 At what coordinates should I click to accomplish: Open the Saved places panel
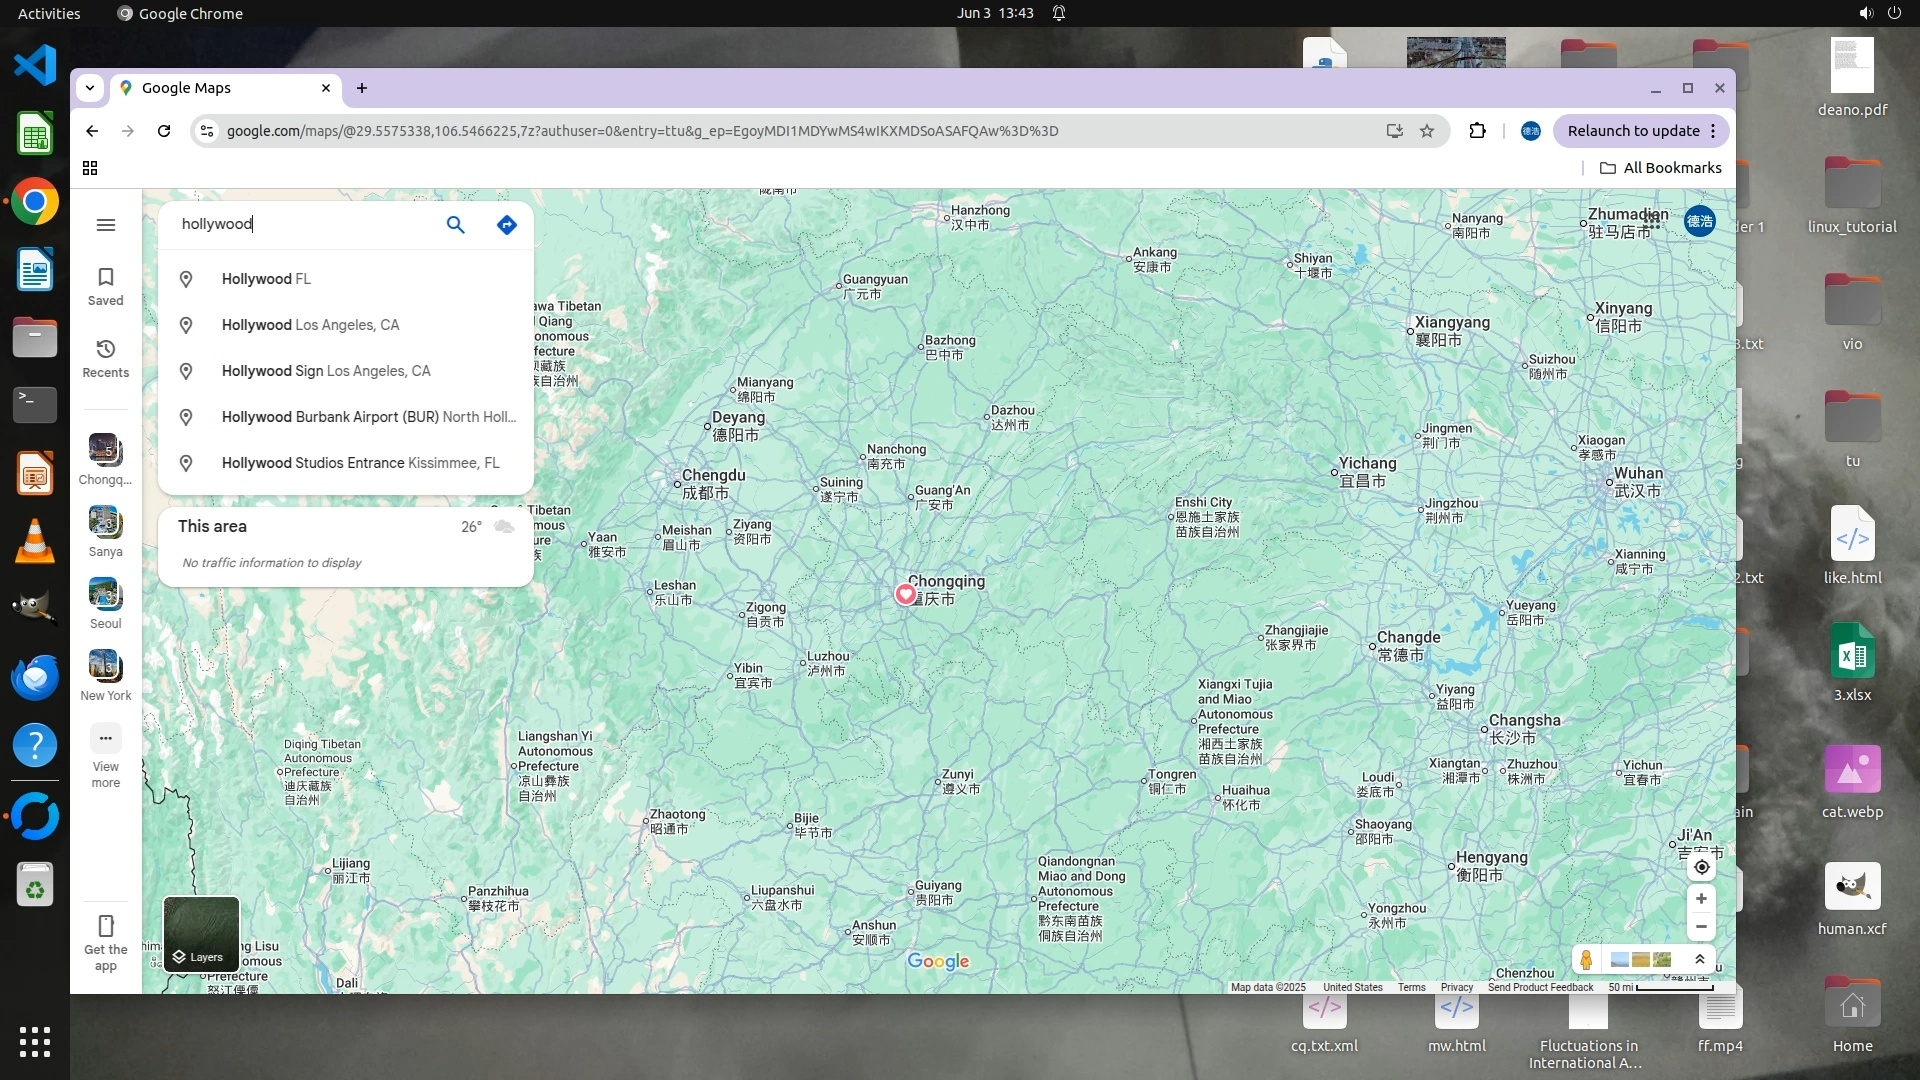pos(106,286)
